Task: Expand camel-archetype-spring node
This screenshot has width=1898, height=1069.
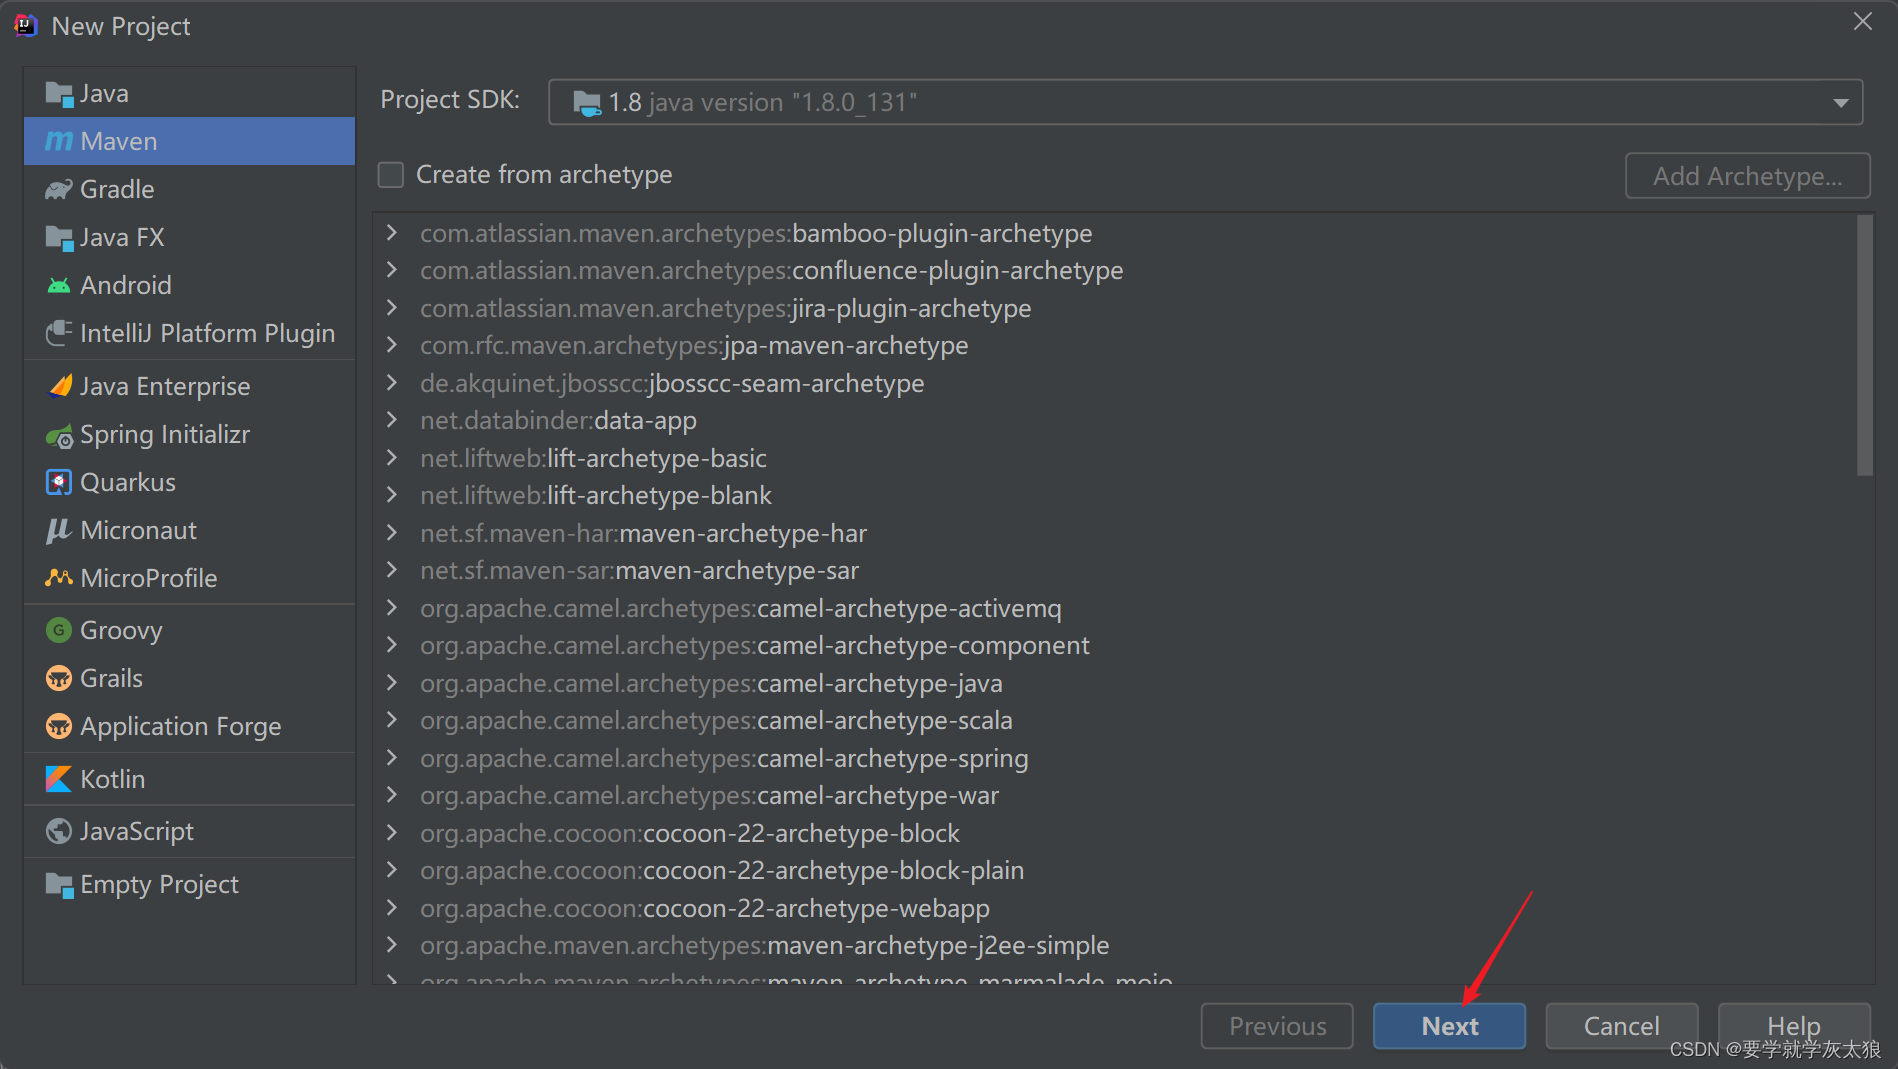Action: 392,758
